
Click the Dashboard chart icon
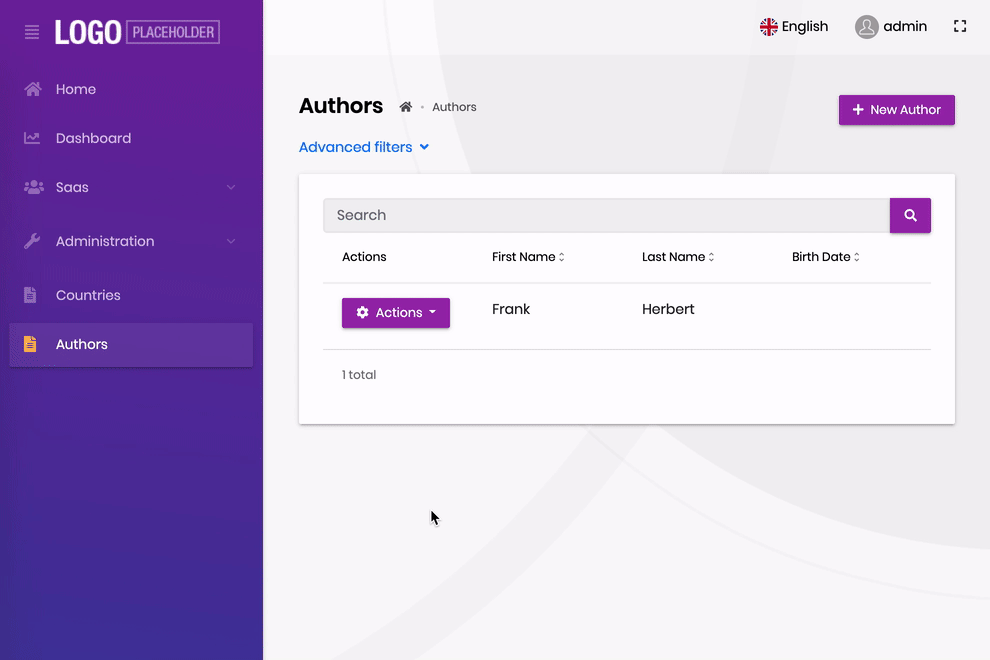coord(32,138)
